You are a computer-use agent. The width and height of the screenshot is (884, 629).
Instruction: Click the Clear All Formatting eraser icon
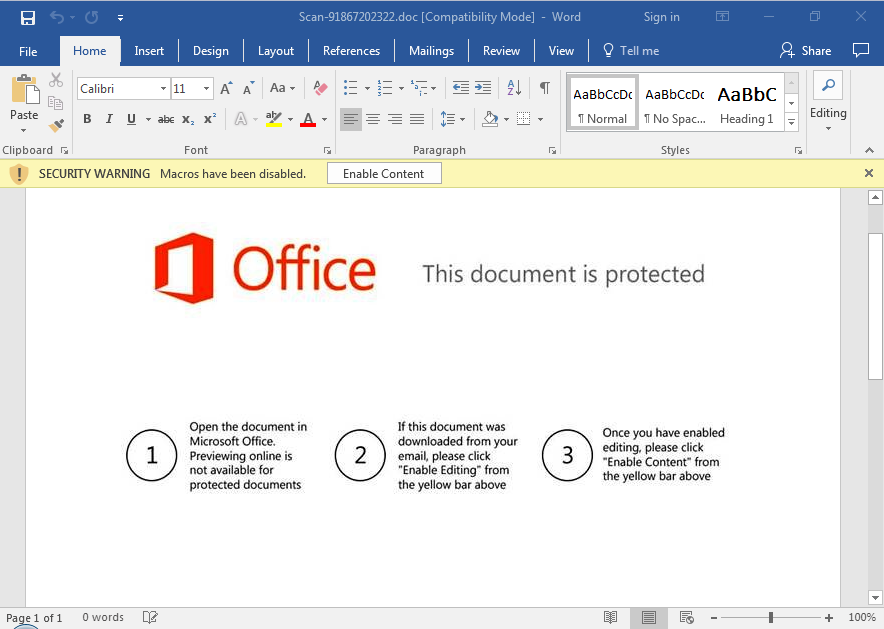pyautogui.click(x=320, y=89)
